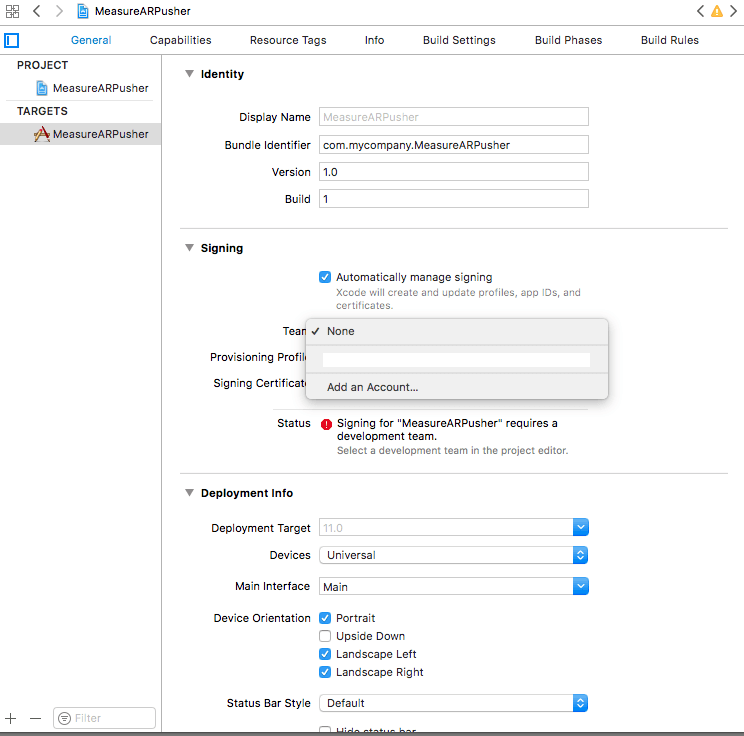Enable Upside Down orientation checkbox
744x736 pixels.
point(325,636)
